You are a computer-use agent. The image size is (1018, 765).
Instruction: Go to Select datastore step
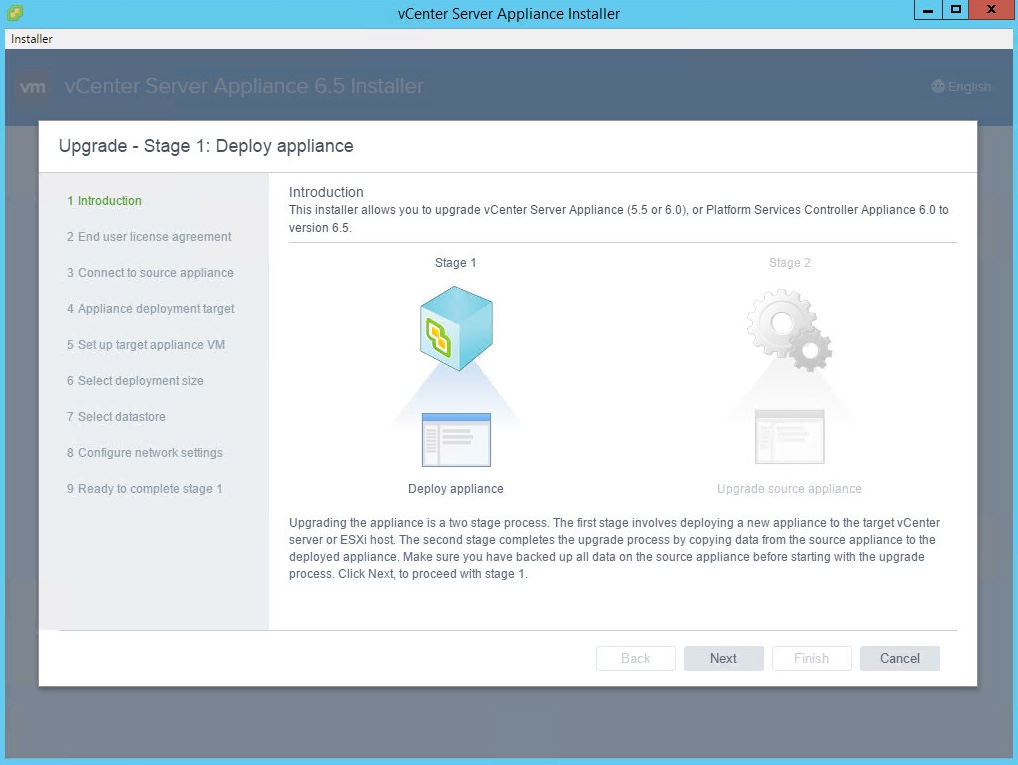click(x=116, y=417)
